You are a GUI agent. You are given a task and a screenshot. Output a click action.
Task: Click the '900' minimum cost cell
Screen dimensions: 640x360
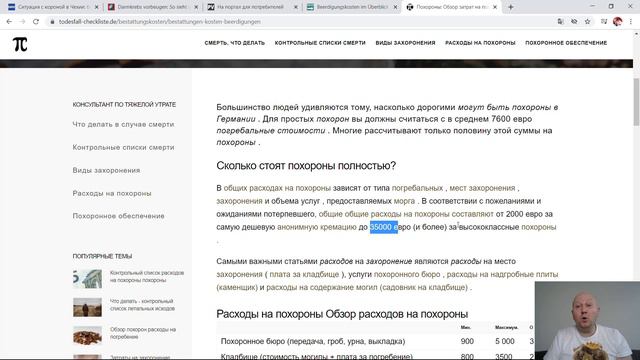point(467,341)
